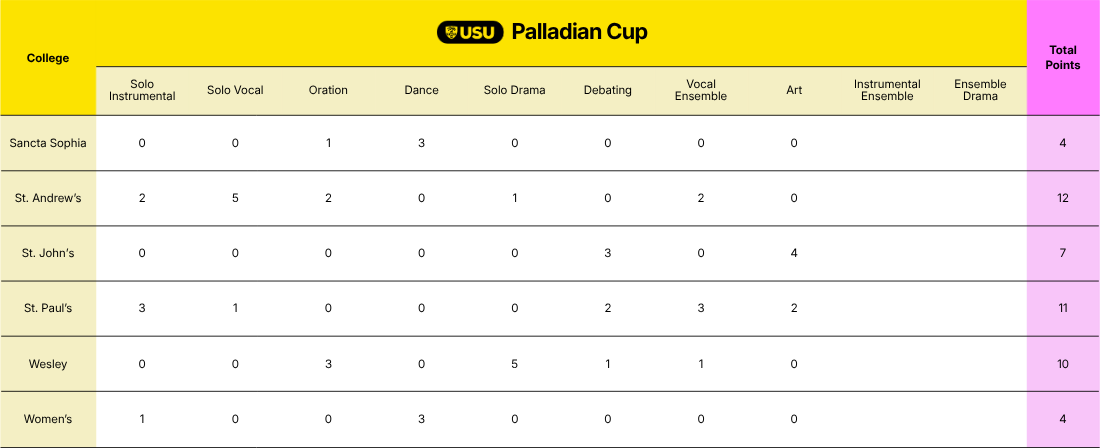Viewport: 1100px width, 448px height.
Task: Click the Ensemble Drama column header
Action: pos(980,90)
